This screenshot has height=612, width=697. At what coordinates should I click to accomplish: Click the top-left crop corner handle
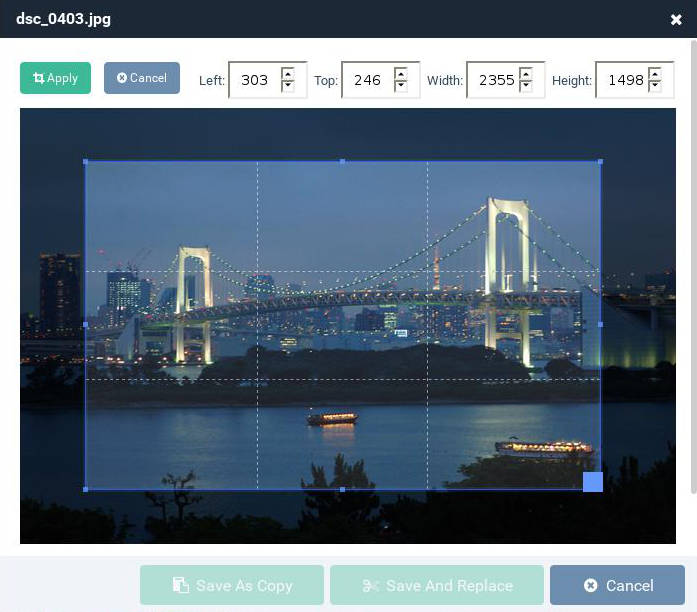click(85, 162)
